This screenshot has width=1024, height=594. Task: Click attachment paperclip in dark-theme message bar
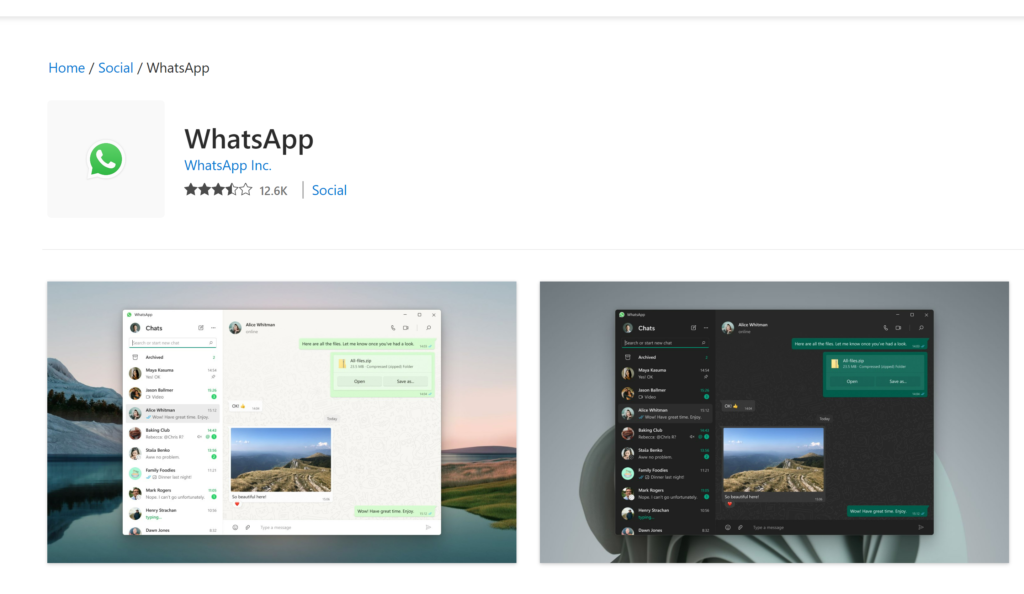(x=740, y=527)
